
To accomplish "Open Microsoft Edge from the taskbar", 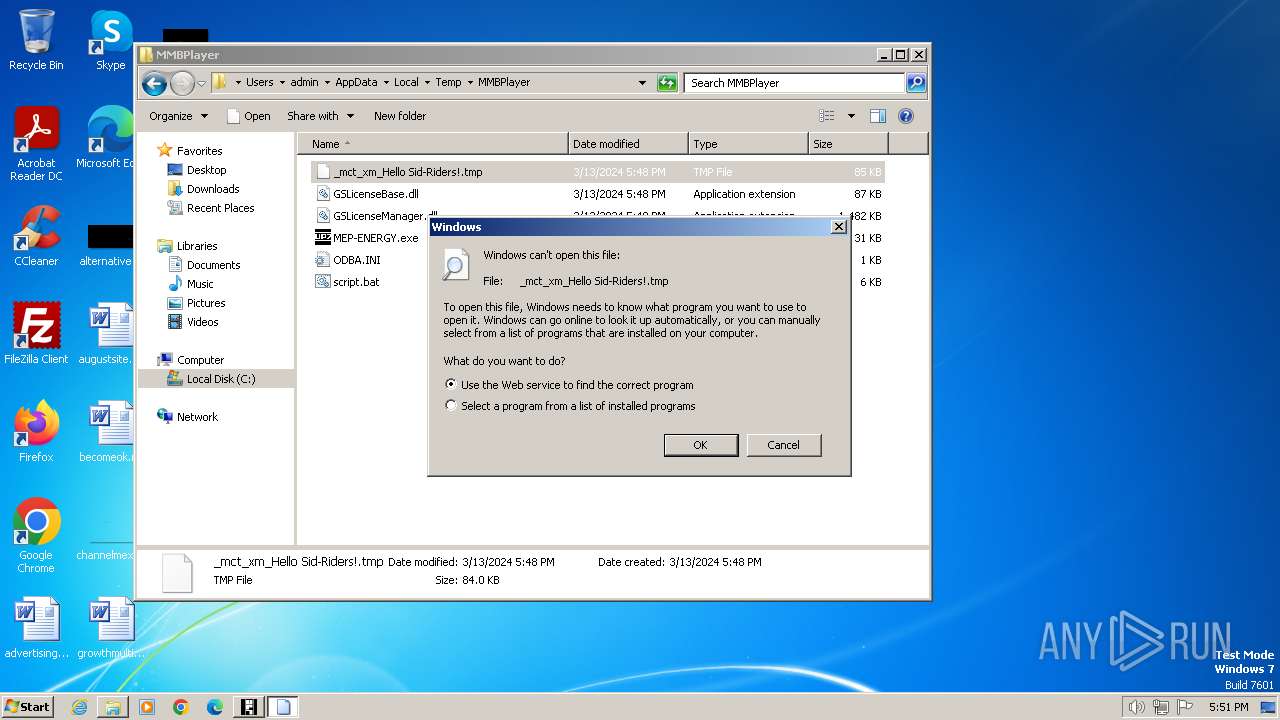I will [215, 707].
